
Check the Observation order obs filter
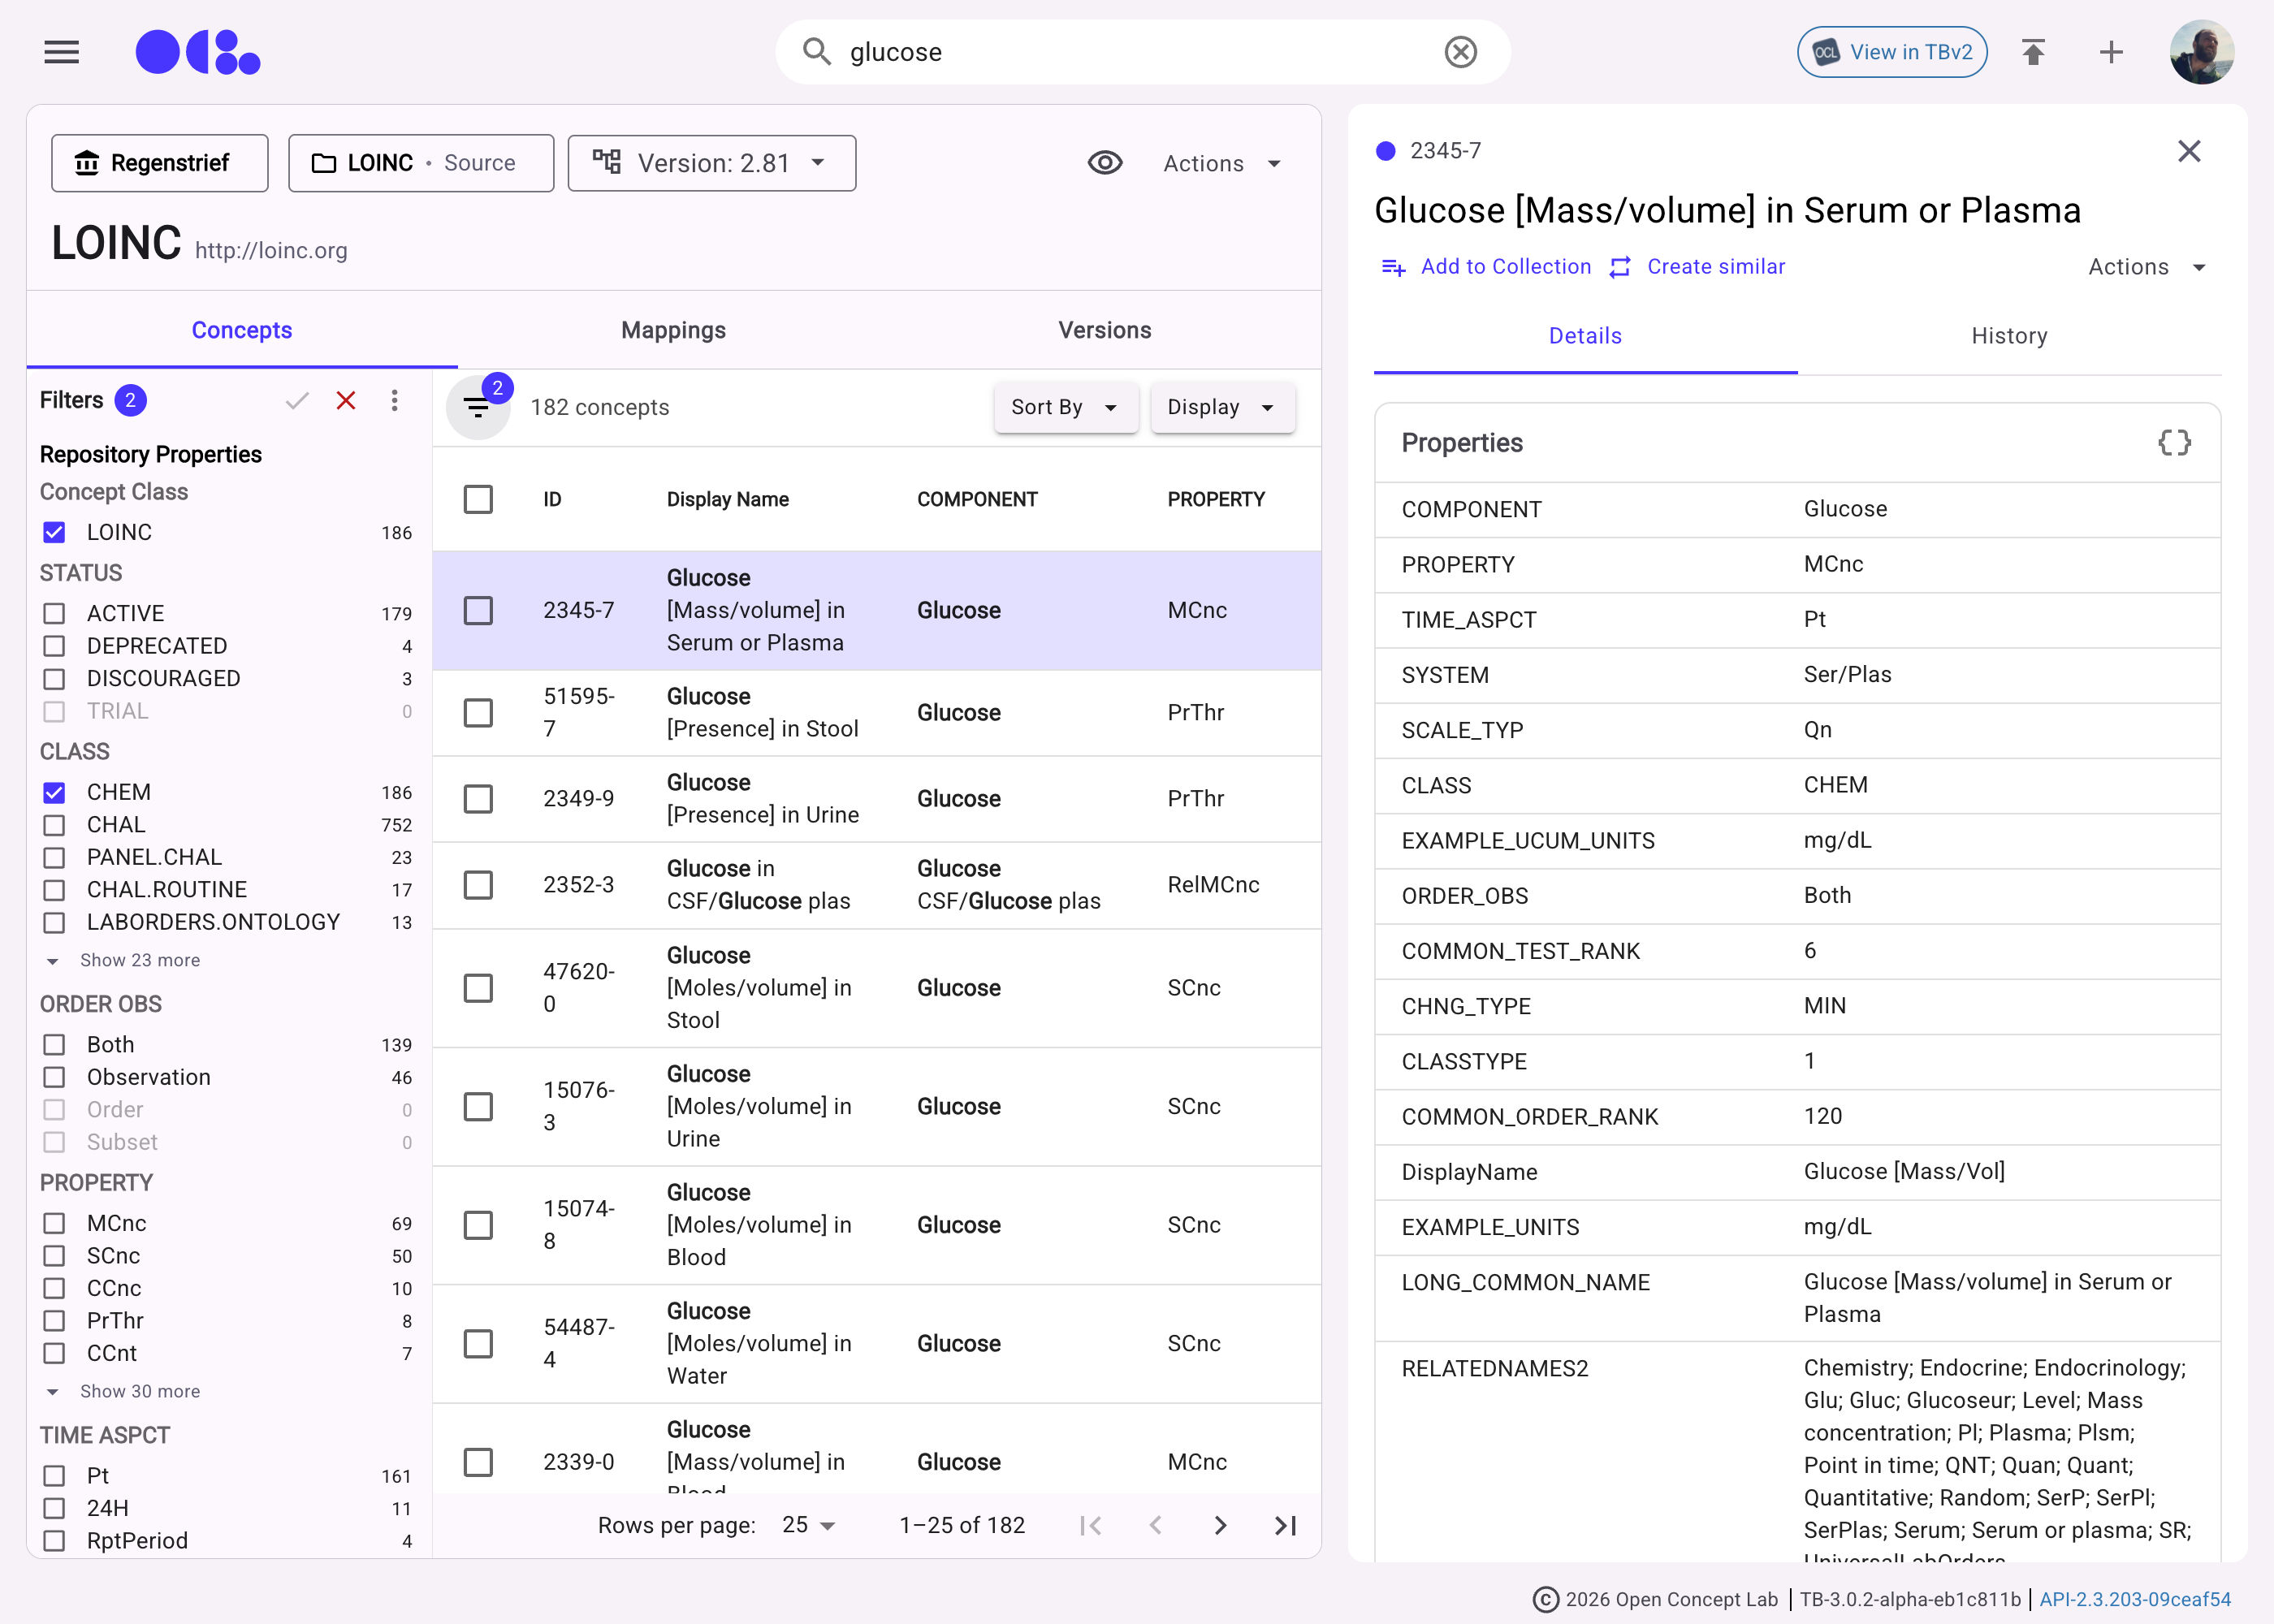pyautogui.click(x=54, y=1077)
